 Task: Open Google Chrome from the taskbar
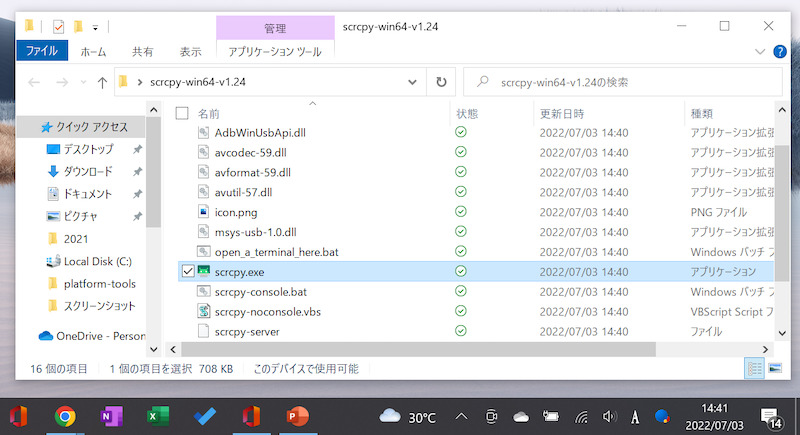[65, 416]
